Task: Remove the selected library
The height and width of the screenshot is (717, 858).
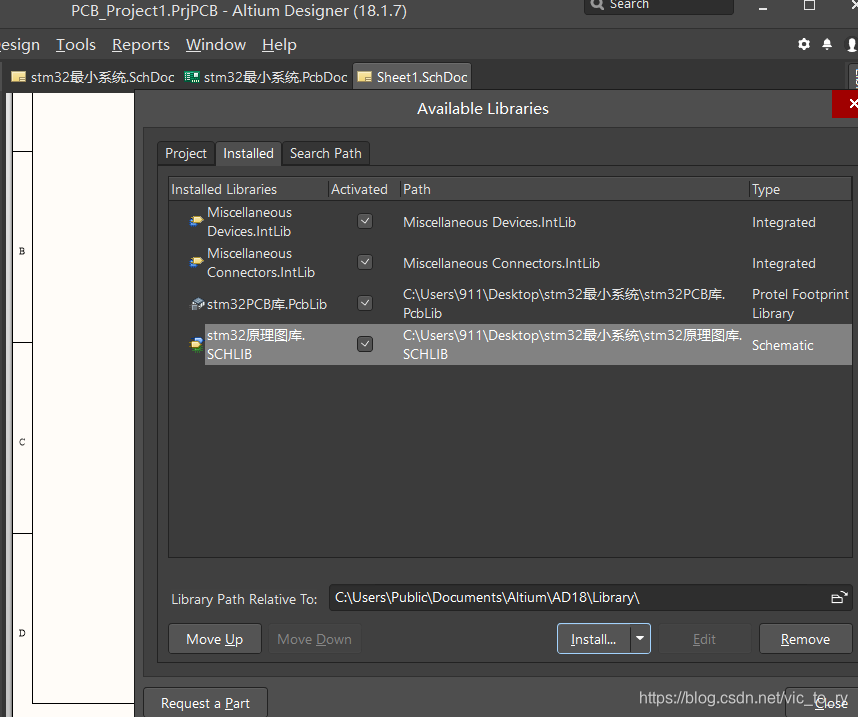Action: [x=805, y=639]
